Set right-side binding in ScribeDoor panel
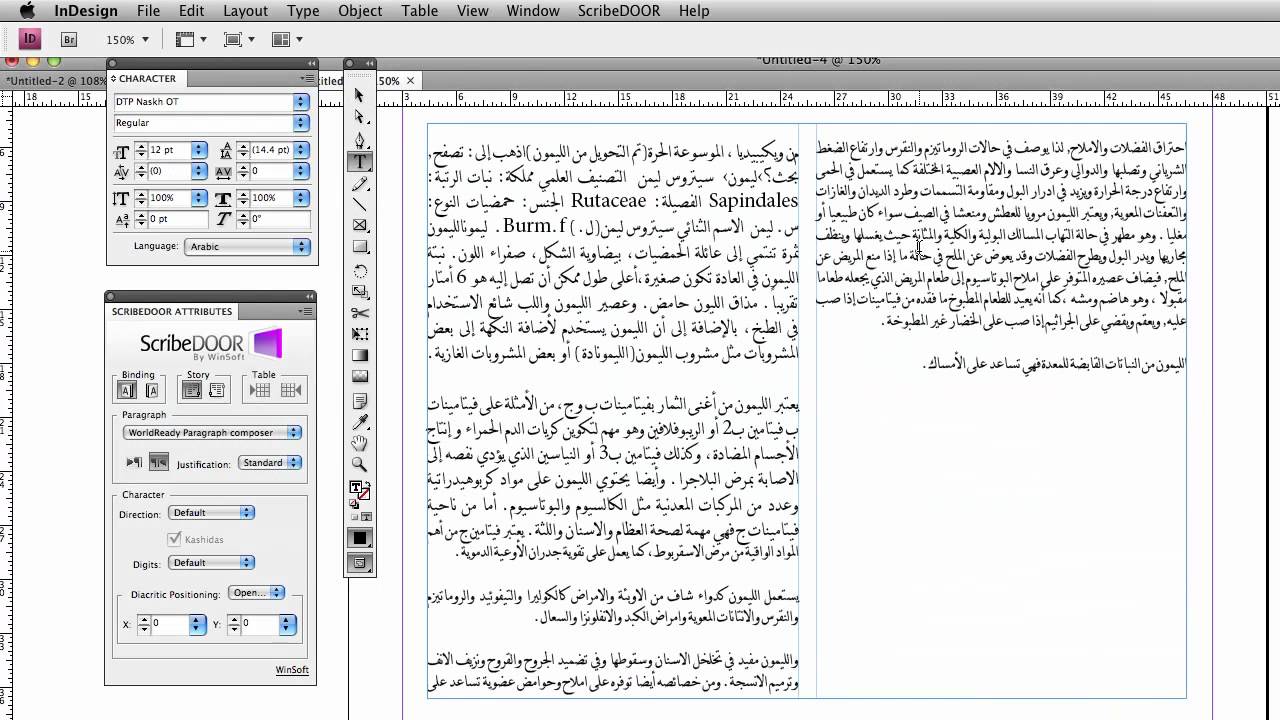Image resolution: width=1280 pixels, height=720 pixels. coord(151,391)
